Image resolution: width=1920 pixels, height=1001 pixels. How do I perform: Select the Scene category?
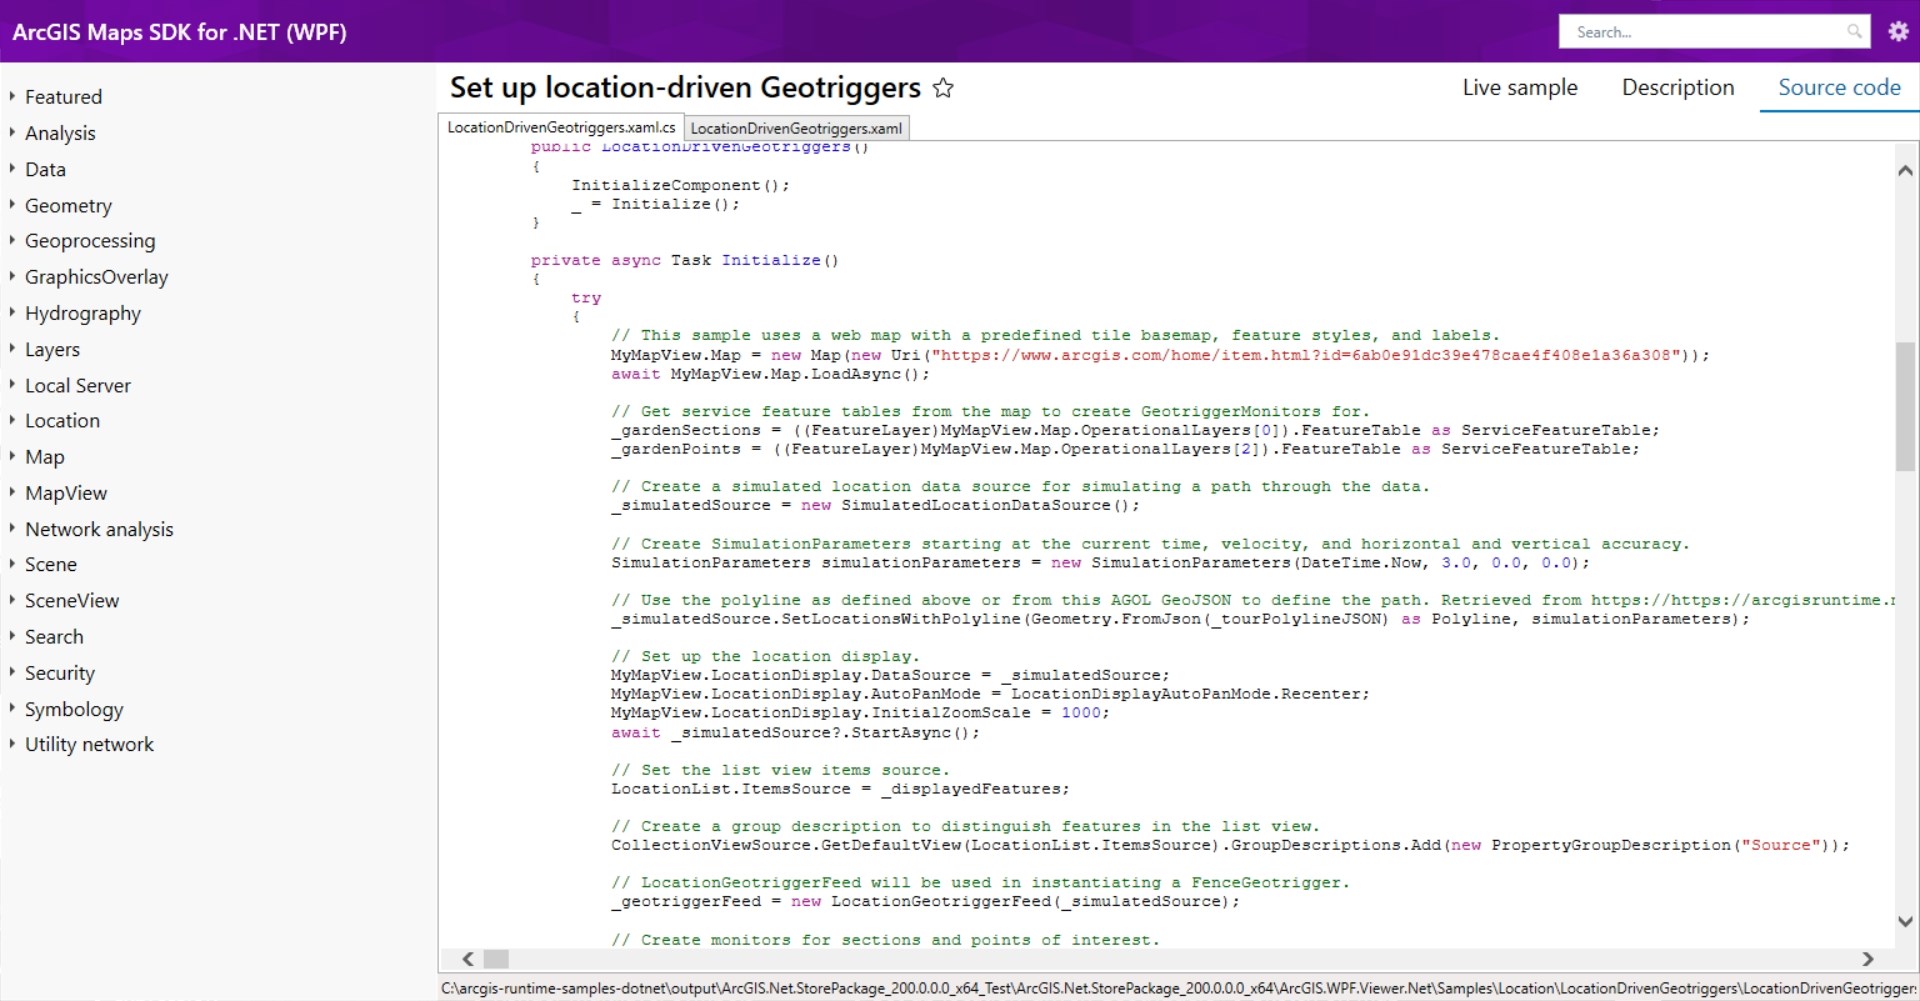51,565
